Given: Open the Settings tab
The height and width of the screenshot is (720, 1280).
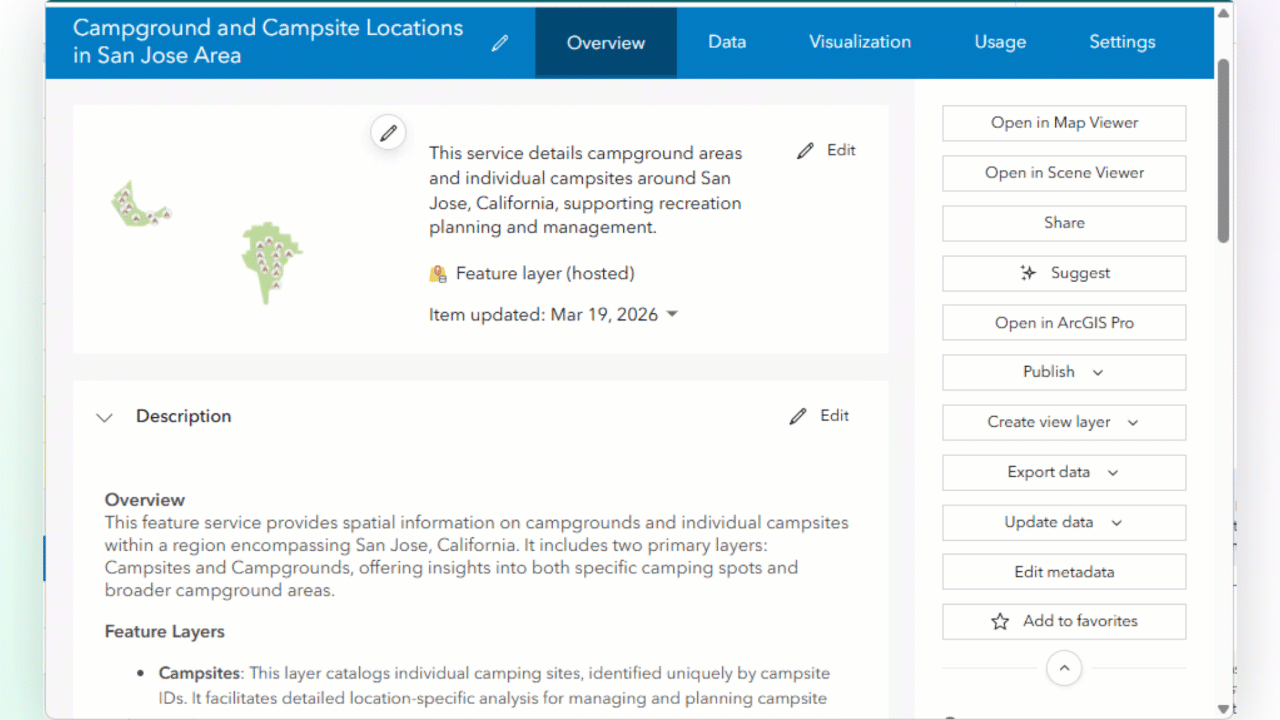Looking at the screenshot, I should (x=1122, y=42).
